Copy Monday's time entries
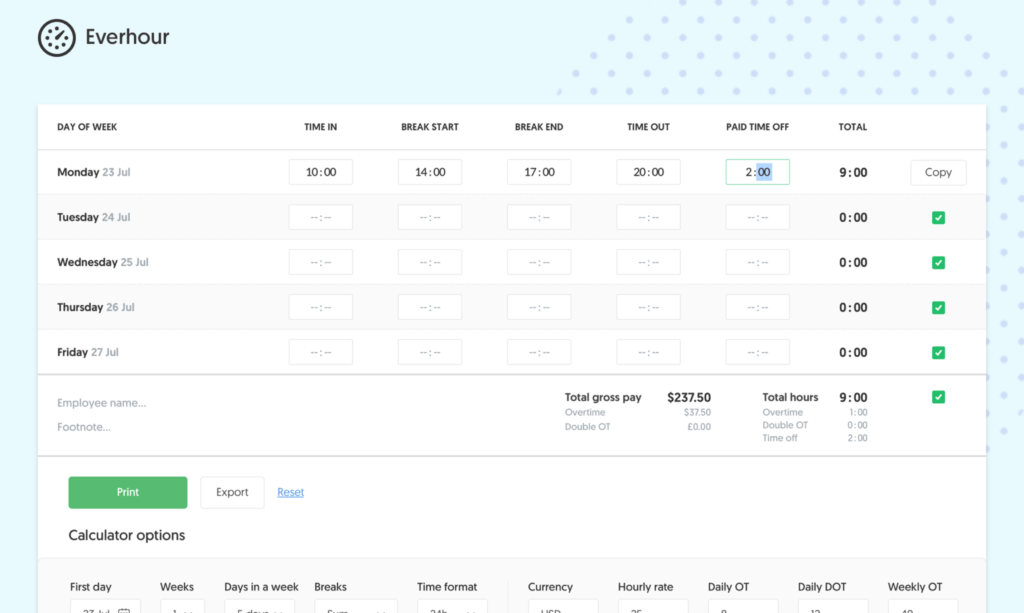This screenshot has width=1024, height=613. pyautogui.click(x=937, y=172)
